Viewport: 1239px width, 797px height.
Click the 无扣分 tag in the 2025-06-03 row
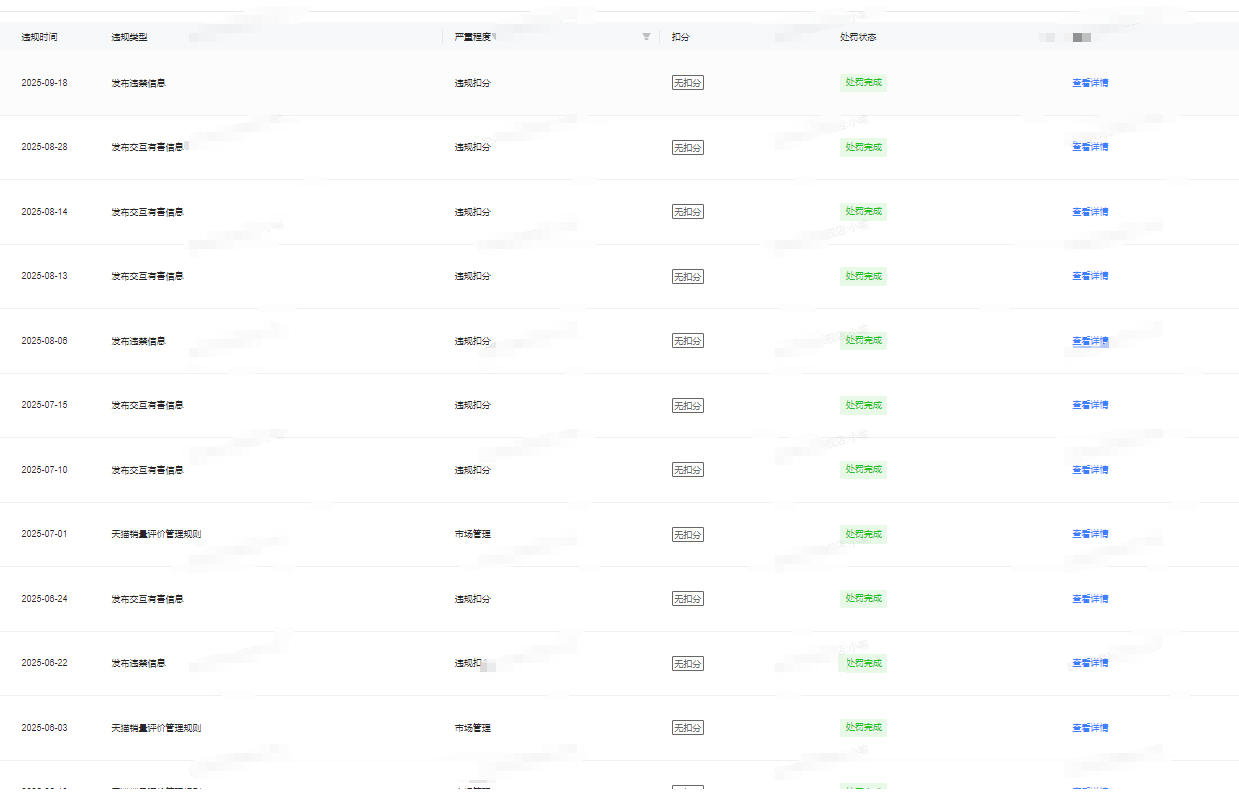[688, 728]
